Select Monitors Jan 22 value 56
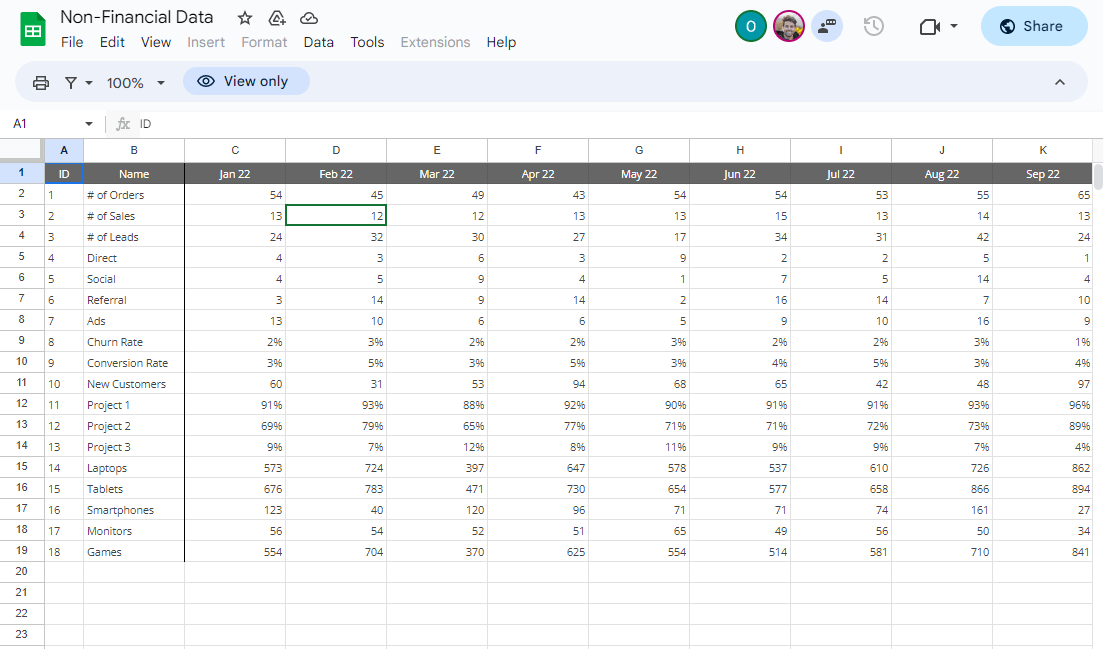This screenshot has height=649, width=1103. (235, 531)
